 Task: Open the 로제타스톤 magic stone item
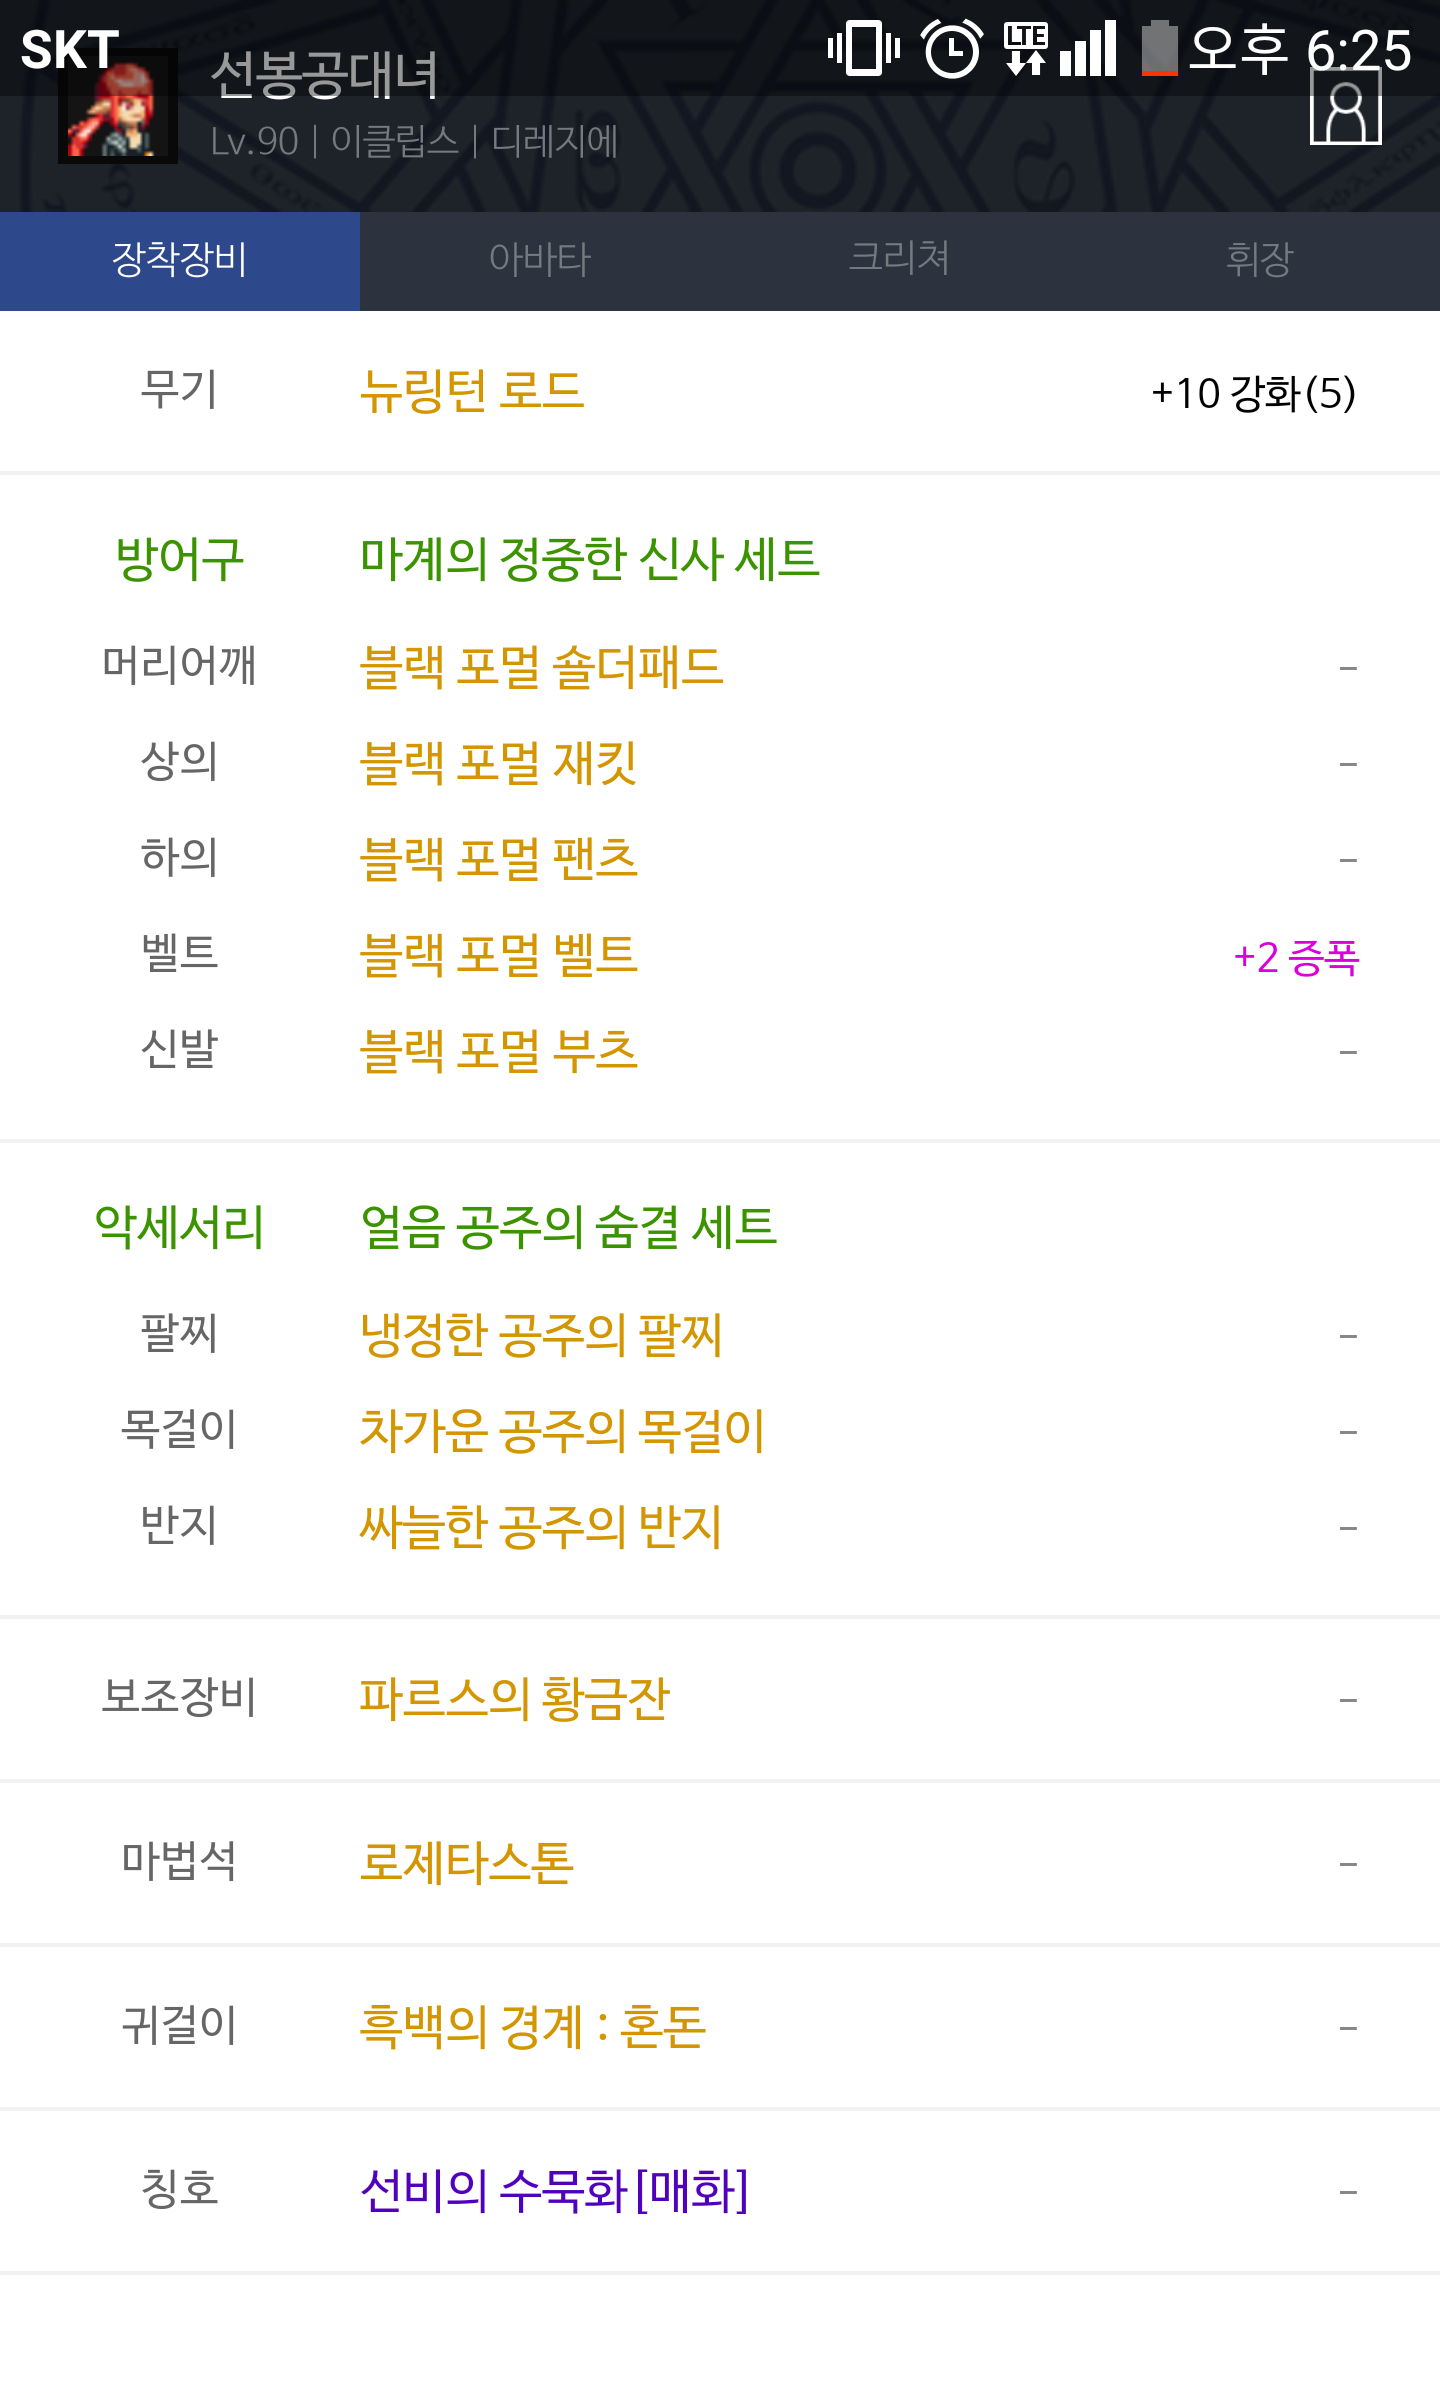467,1863
